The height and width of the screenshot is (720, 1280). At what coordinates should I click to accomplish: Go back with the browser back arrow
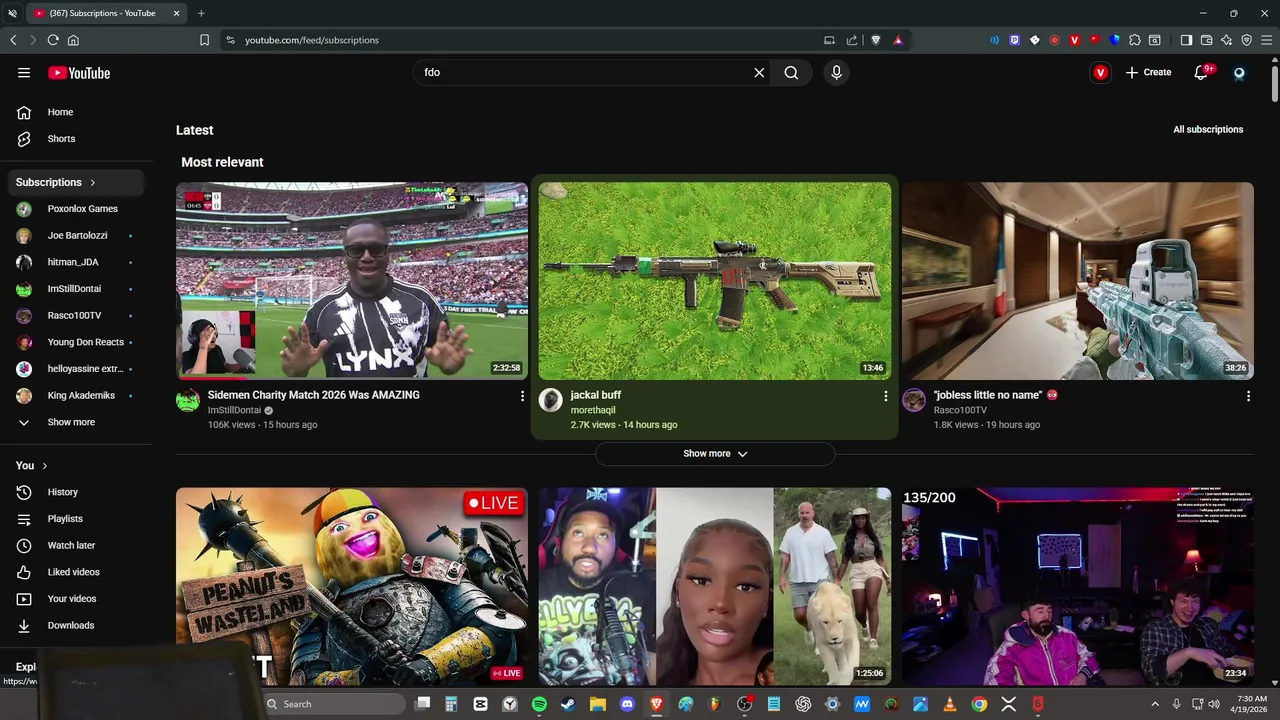[13, 40]
